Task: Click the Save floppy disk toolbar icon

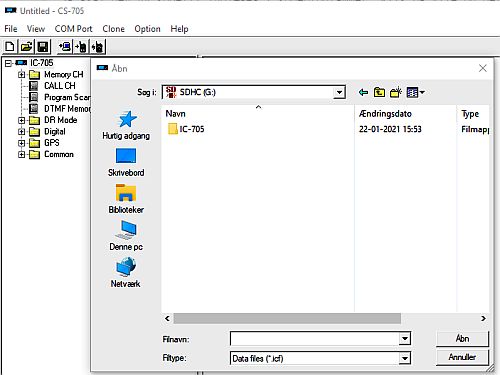Action: coord(43,47)
